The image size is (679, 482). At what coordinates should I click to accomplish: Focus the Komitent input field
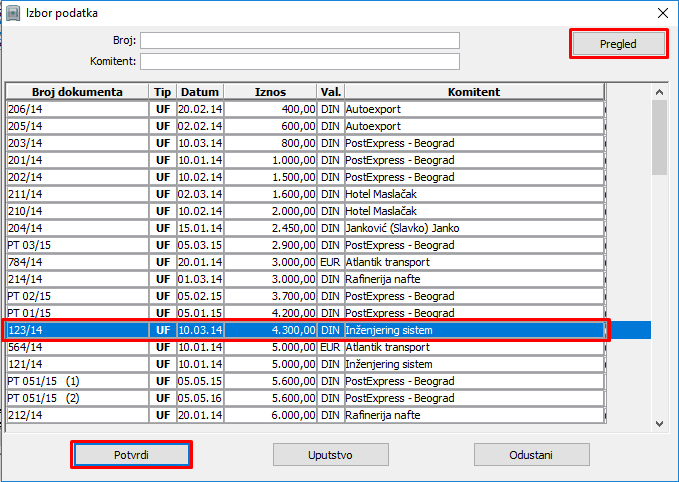(x=300, y=61)
